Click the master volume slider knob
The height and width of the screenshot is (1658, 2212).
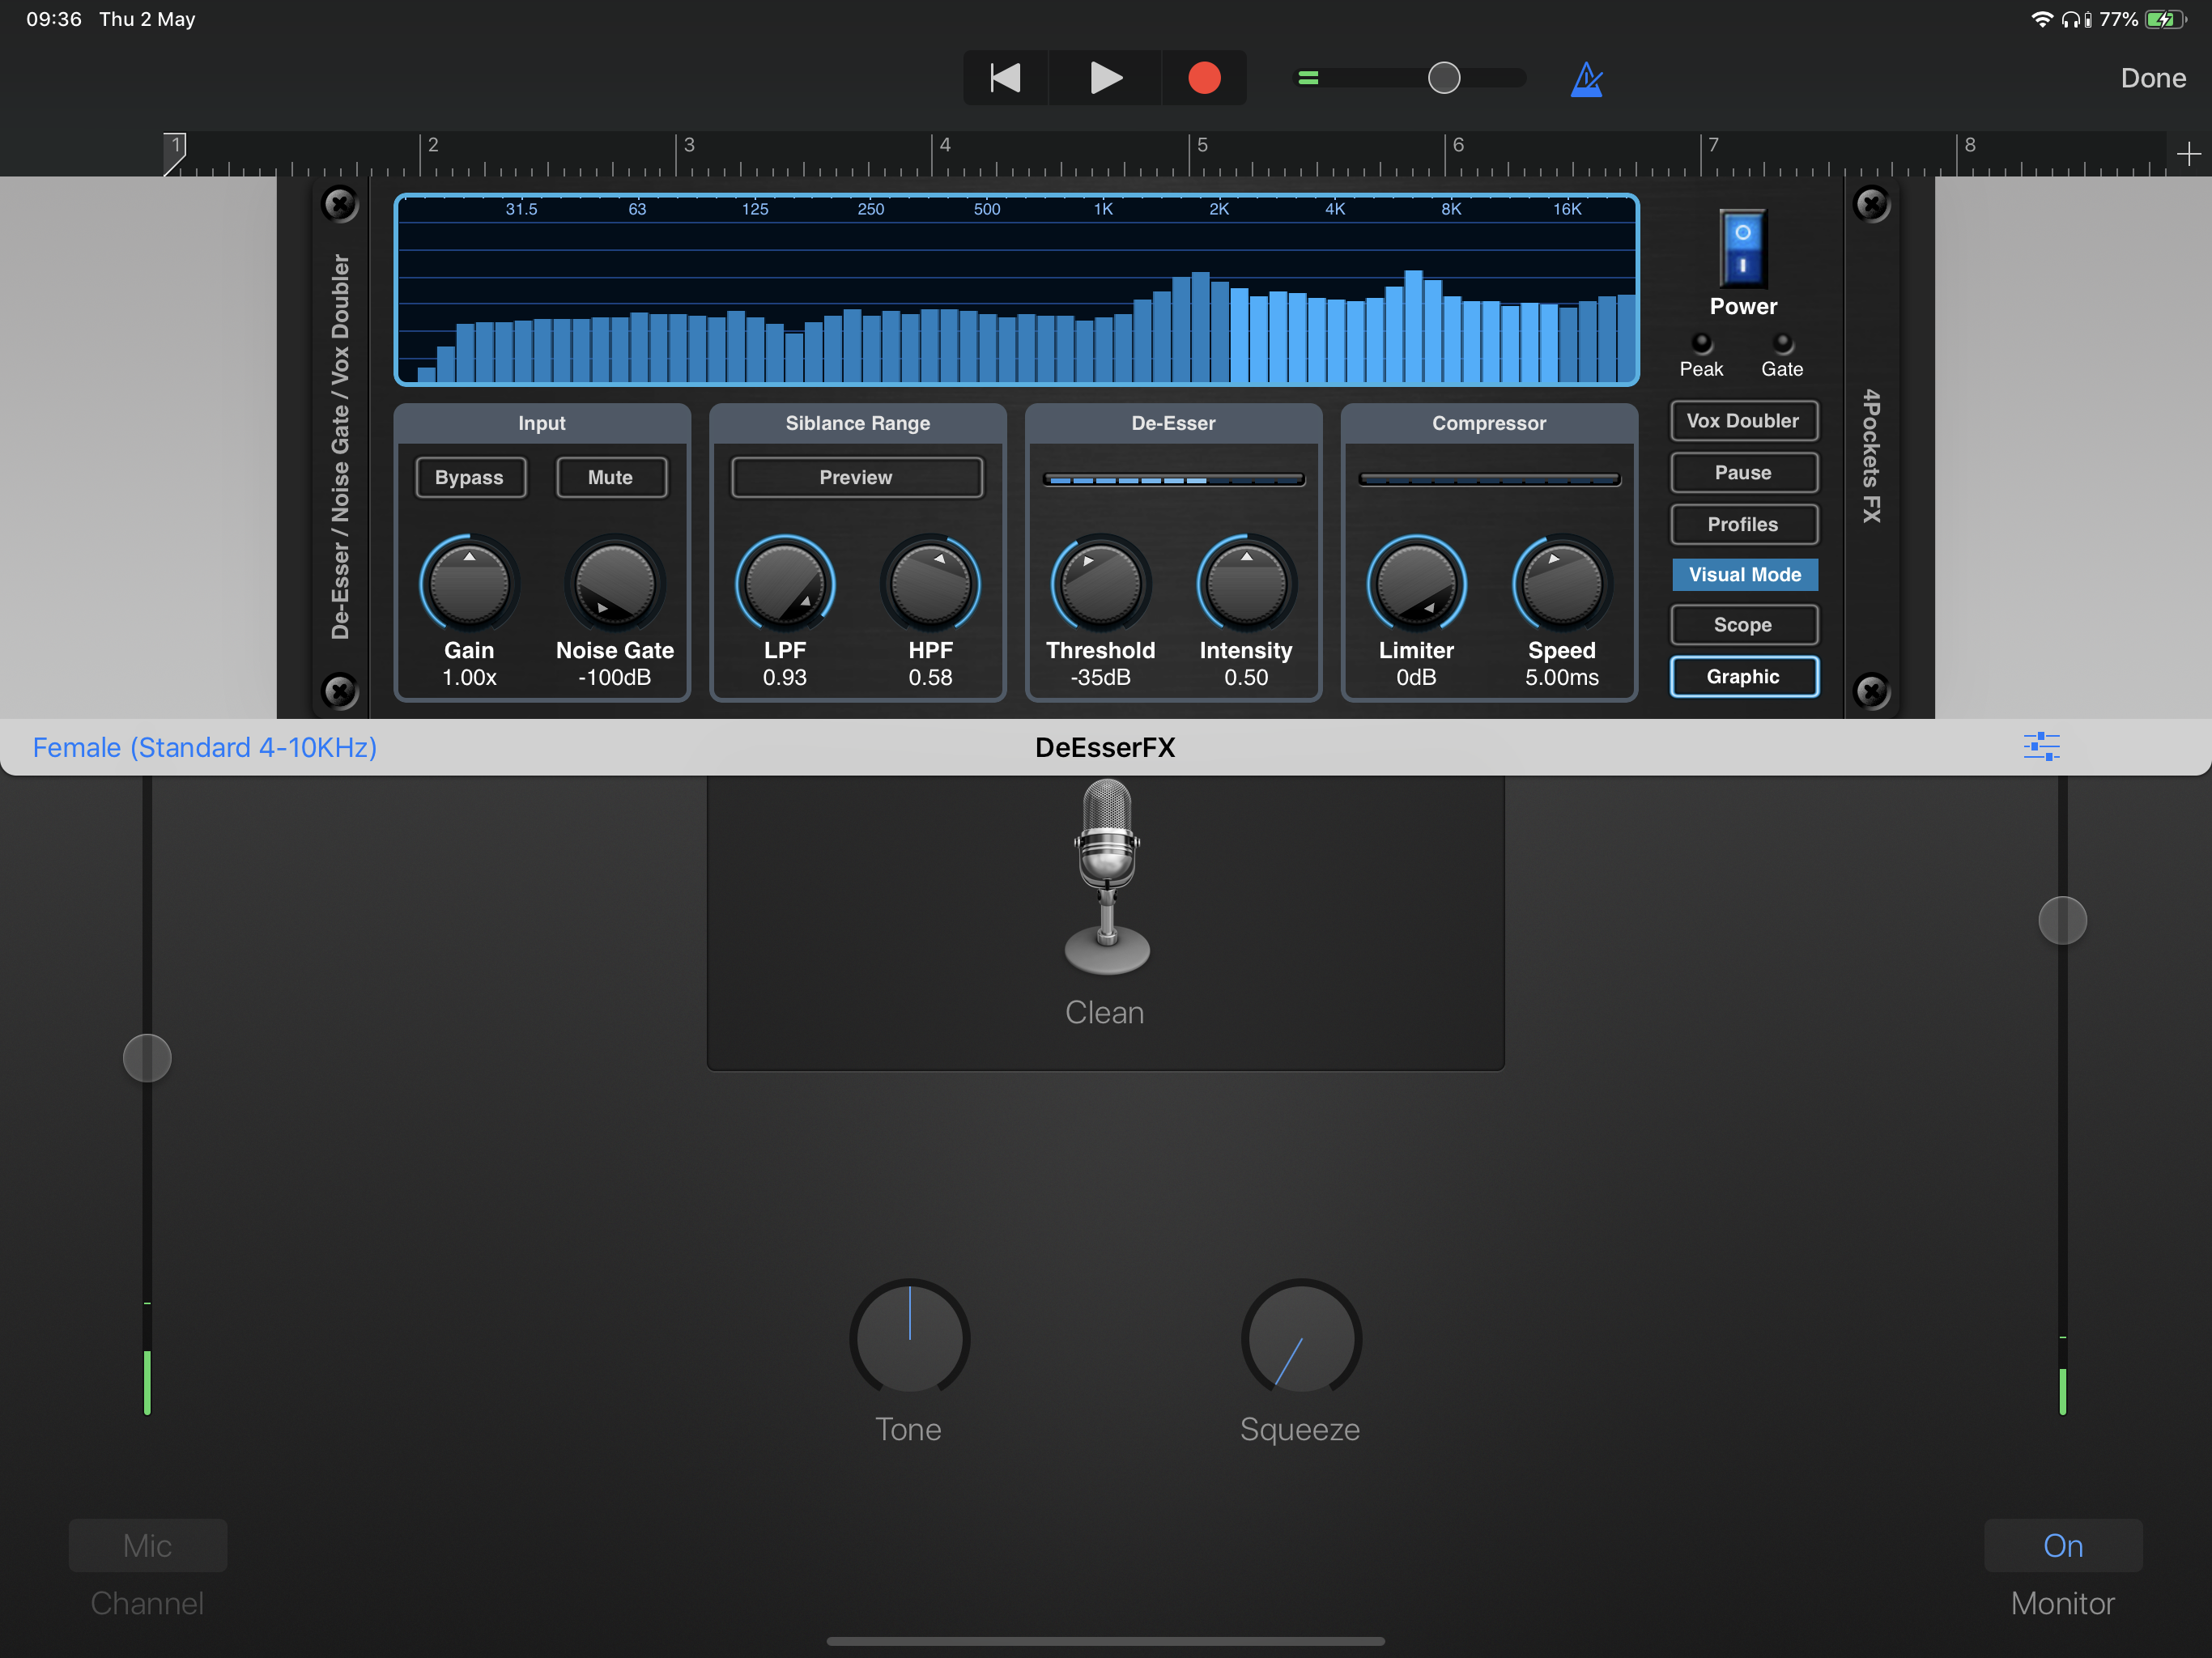coord(1443,78)
